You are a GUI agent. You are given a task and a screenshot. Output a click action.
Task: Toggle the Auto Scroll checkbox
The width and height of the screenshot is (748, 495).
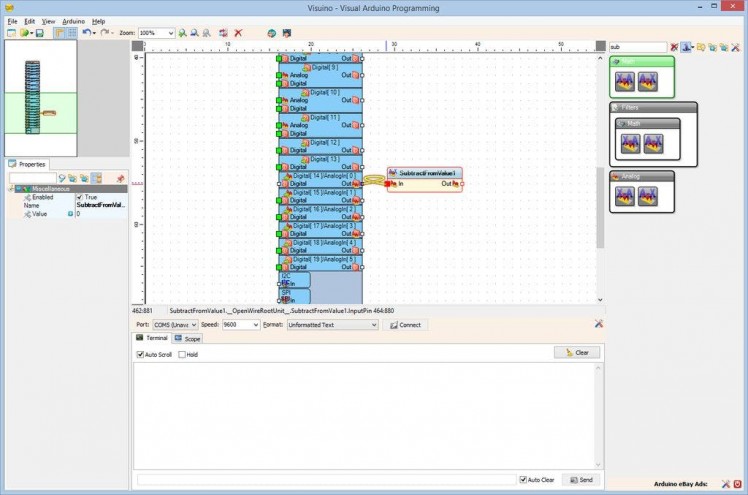pyautogui.click(x=141, y=354)
